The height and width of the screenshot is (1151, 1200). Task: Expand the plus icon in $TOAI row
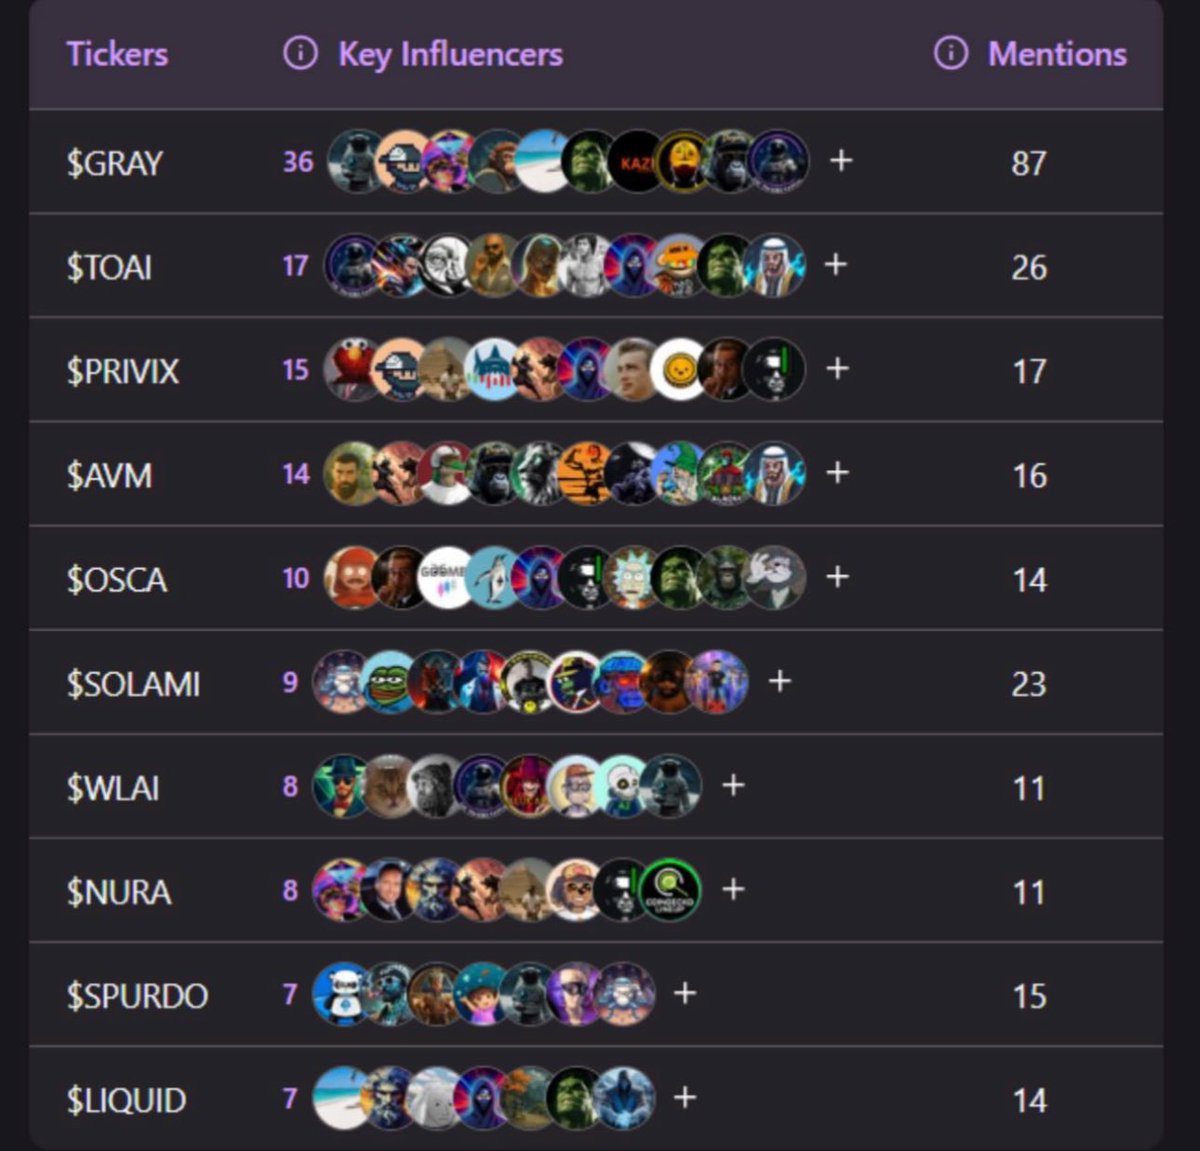(x=836, y=265)
